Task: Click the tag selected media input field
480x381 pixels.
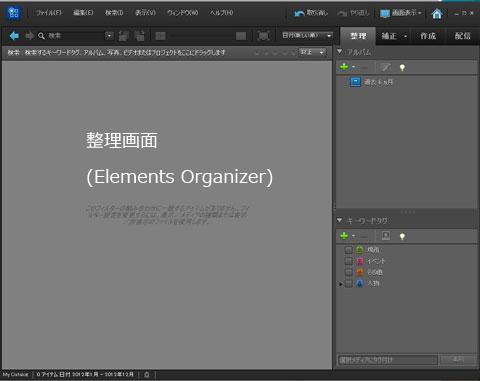Action: pos(387,360)
